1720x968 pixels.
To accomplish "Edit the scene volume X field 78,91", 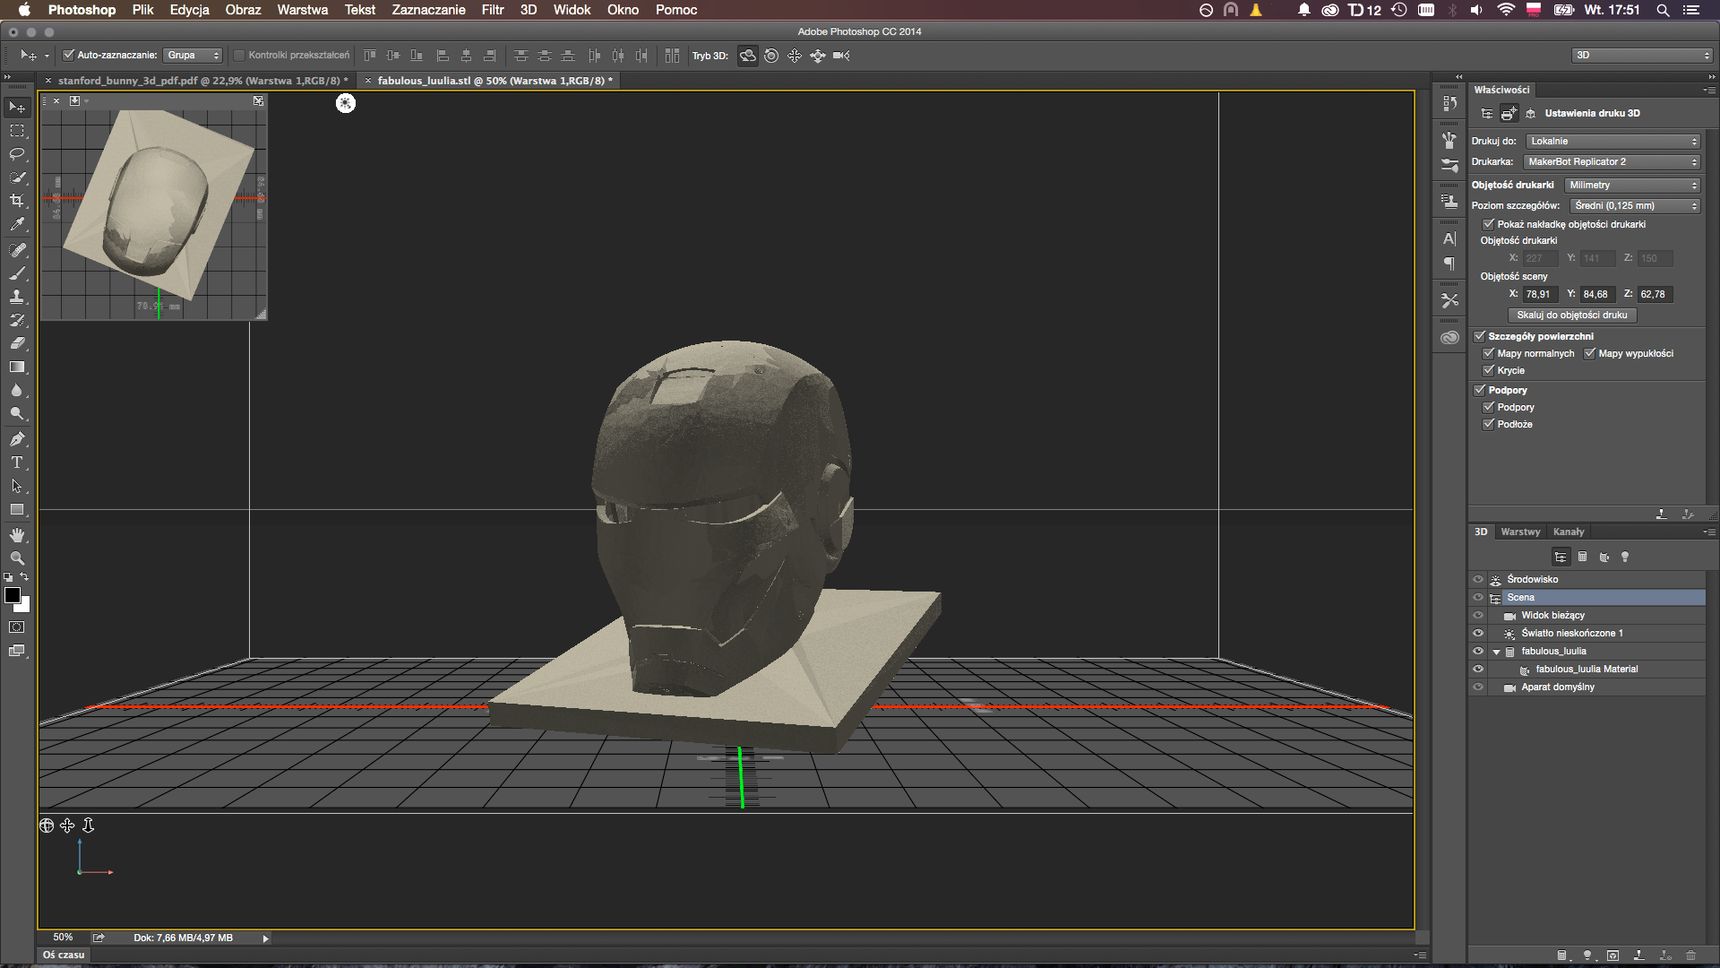I will click(1540, 294).
